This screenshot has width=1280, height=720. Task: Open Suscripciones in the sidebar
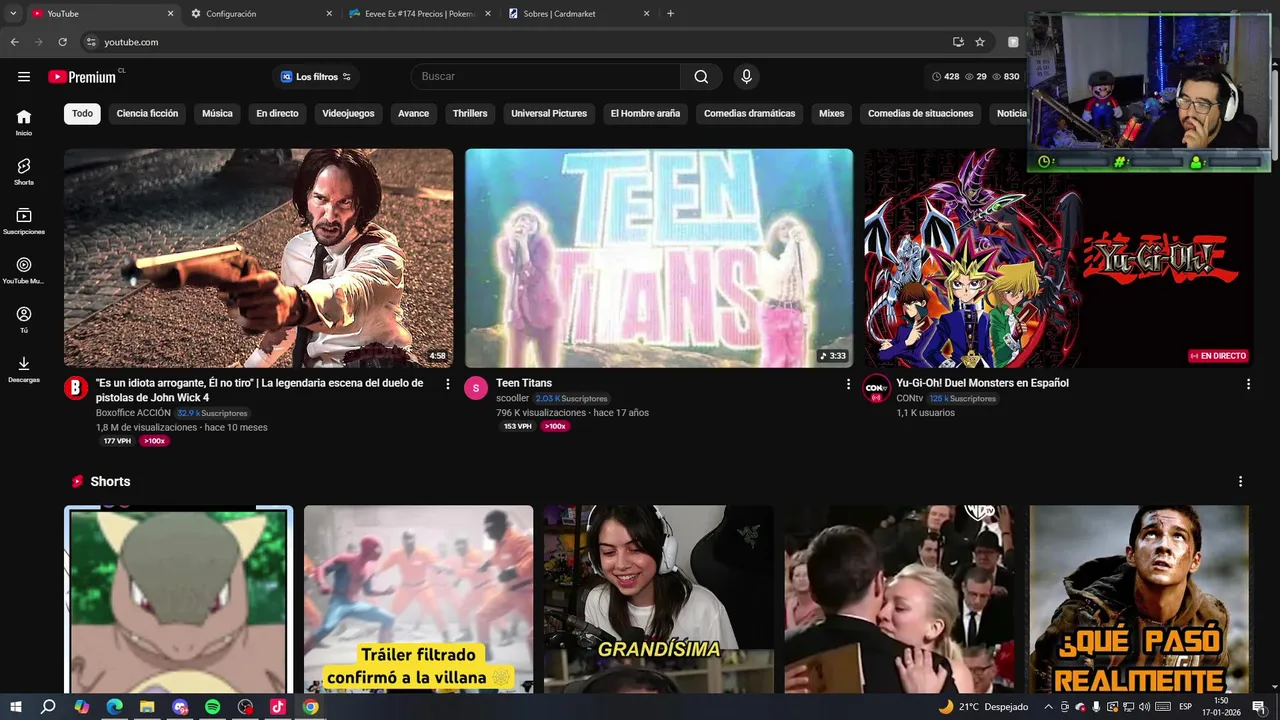pos(24,221)
